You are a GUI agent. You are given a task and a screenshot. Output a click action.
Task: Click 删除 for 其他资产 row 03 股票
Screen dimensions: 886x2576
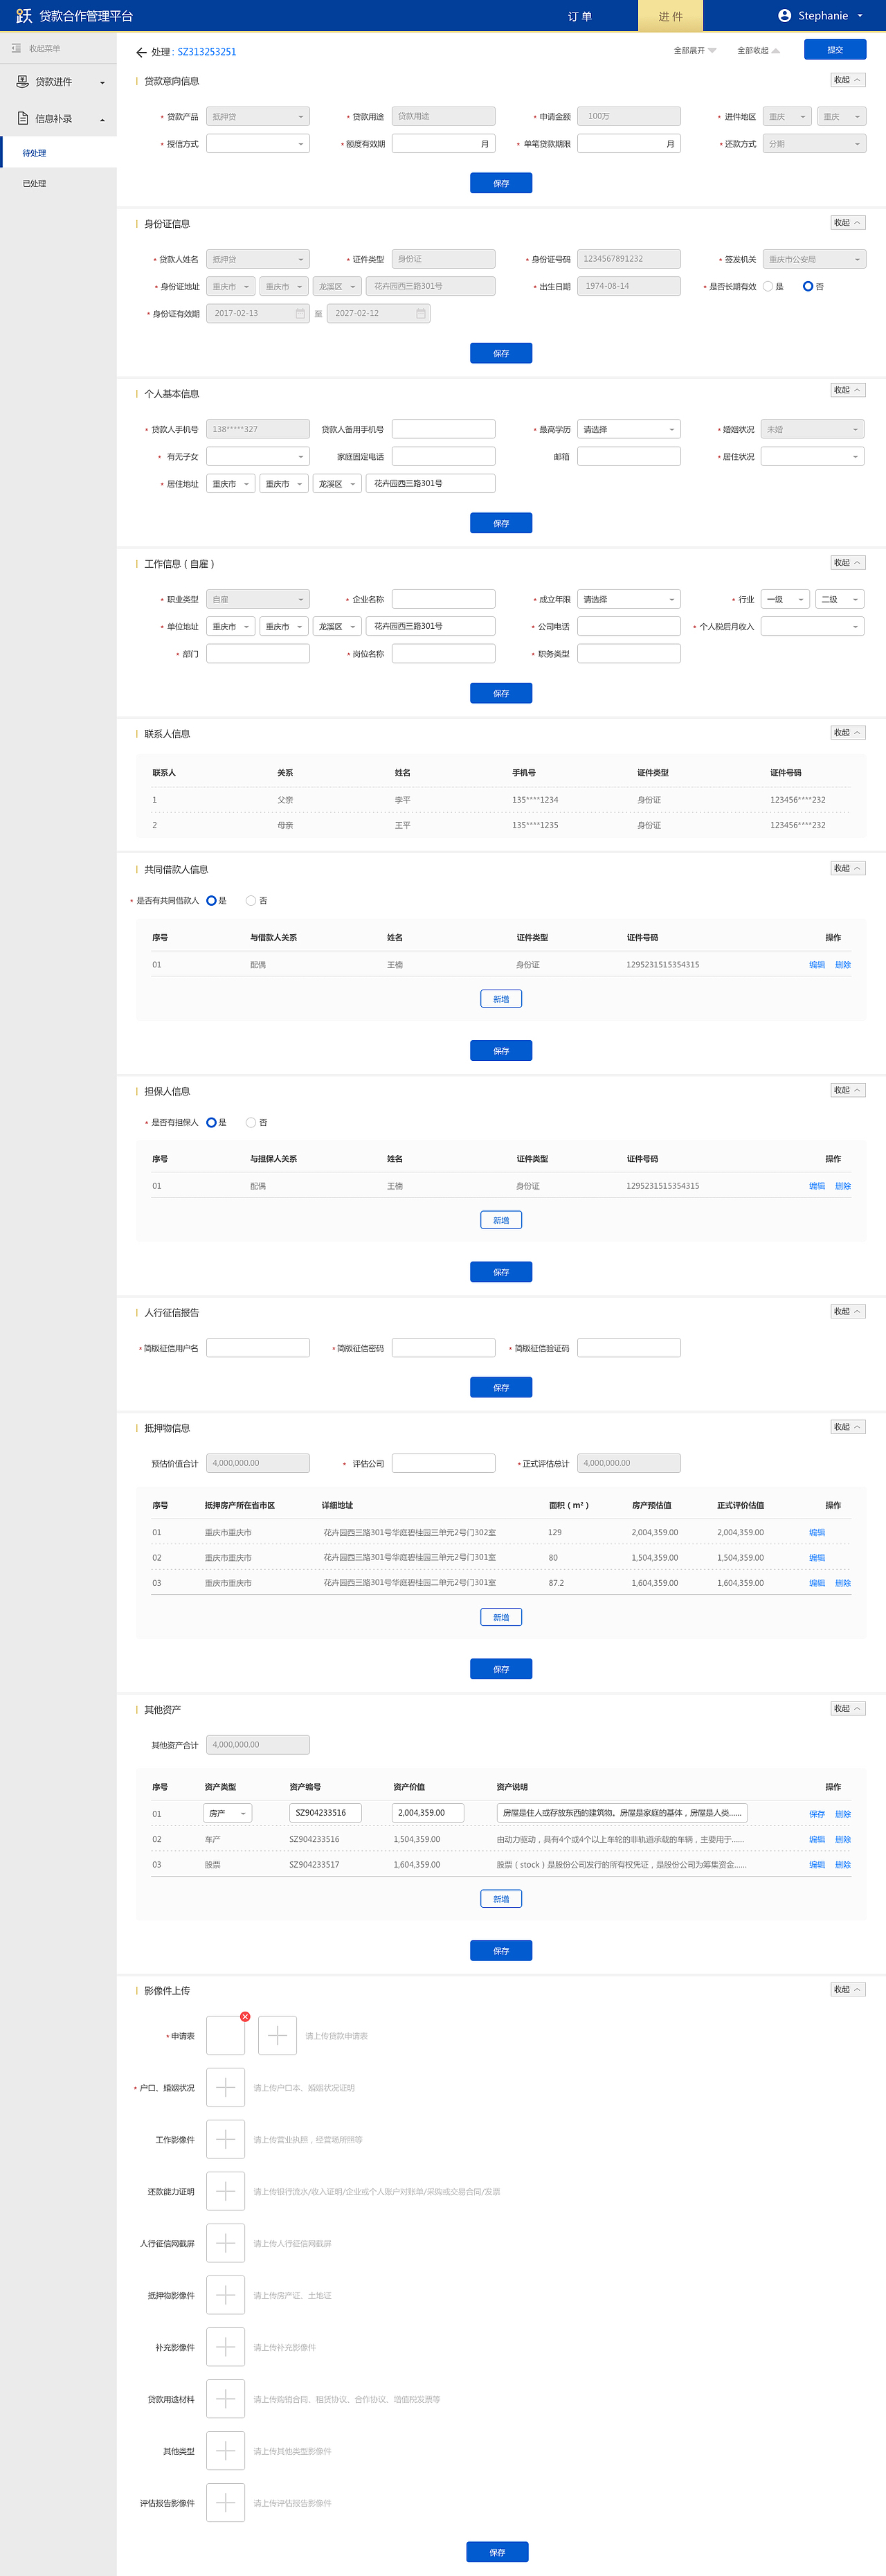coord(843,1865)
